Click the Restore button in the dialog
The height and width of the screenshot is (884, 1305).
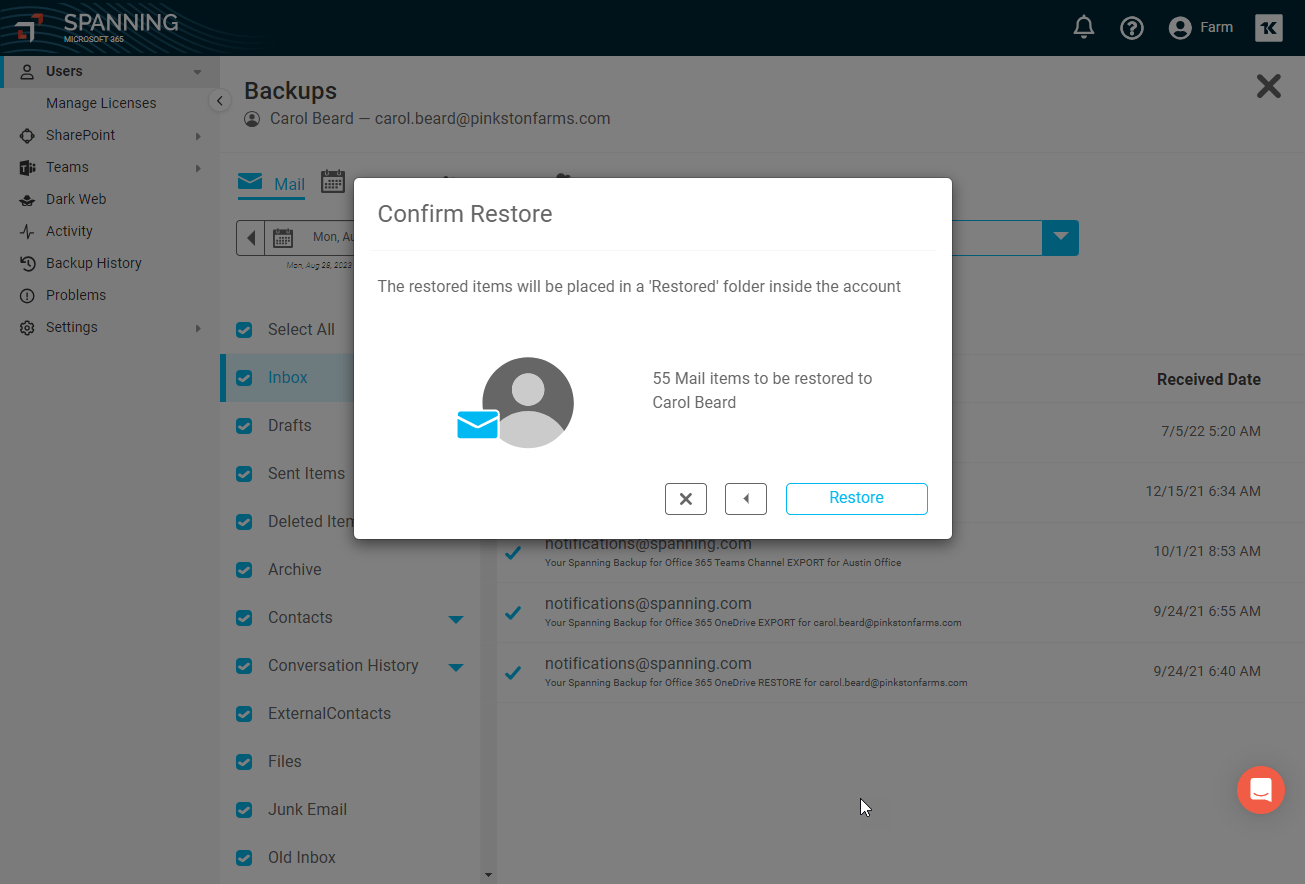click(856, 498)
